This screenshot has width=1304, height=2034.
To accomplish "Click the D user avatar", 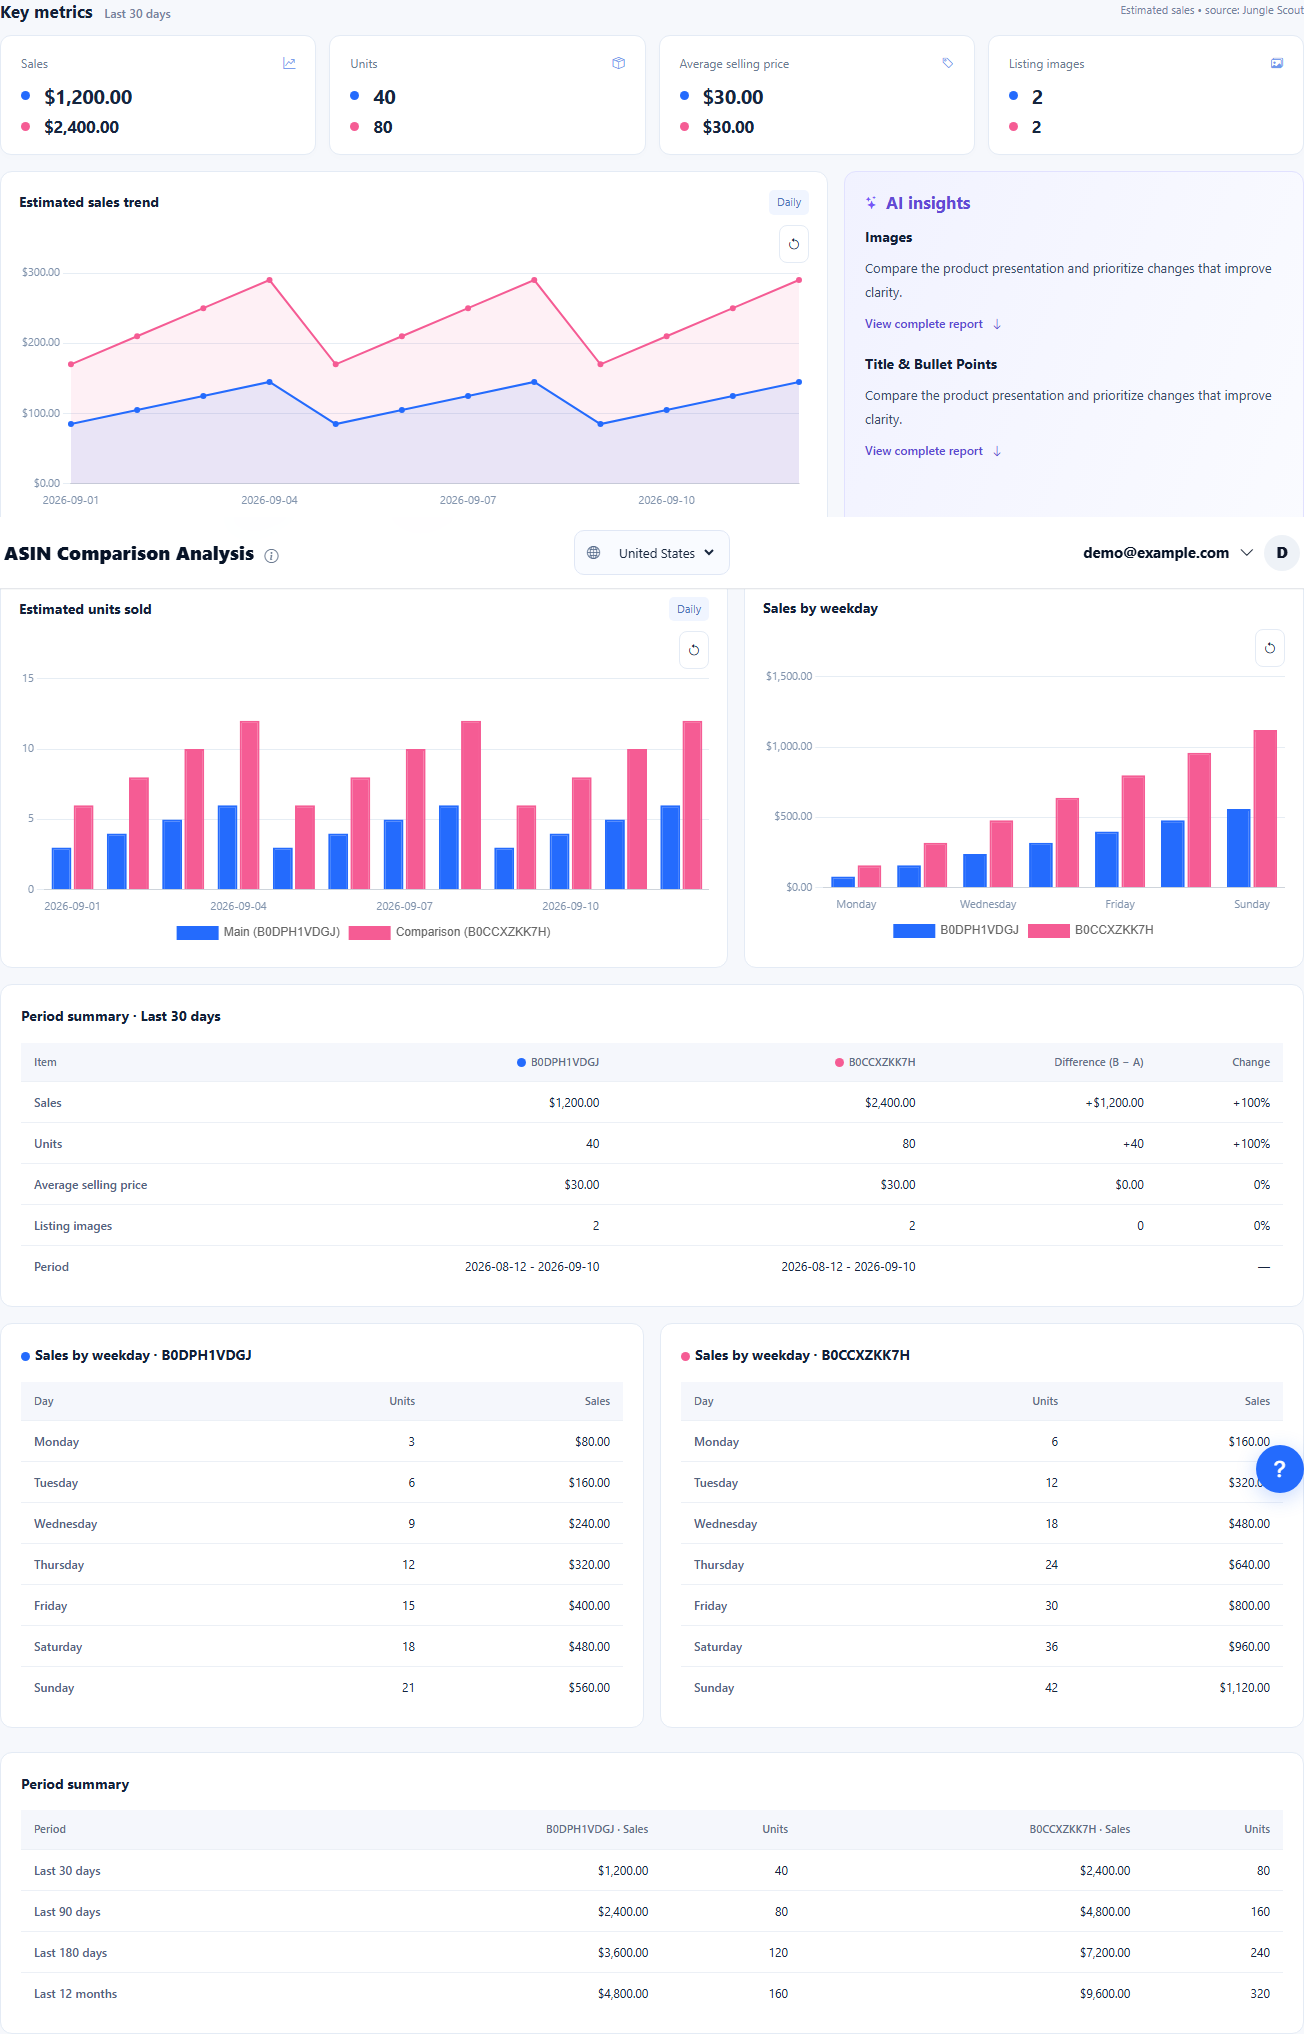I will 1281,553.
